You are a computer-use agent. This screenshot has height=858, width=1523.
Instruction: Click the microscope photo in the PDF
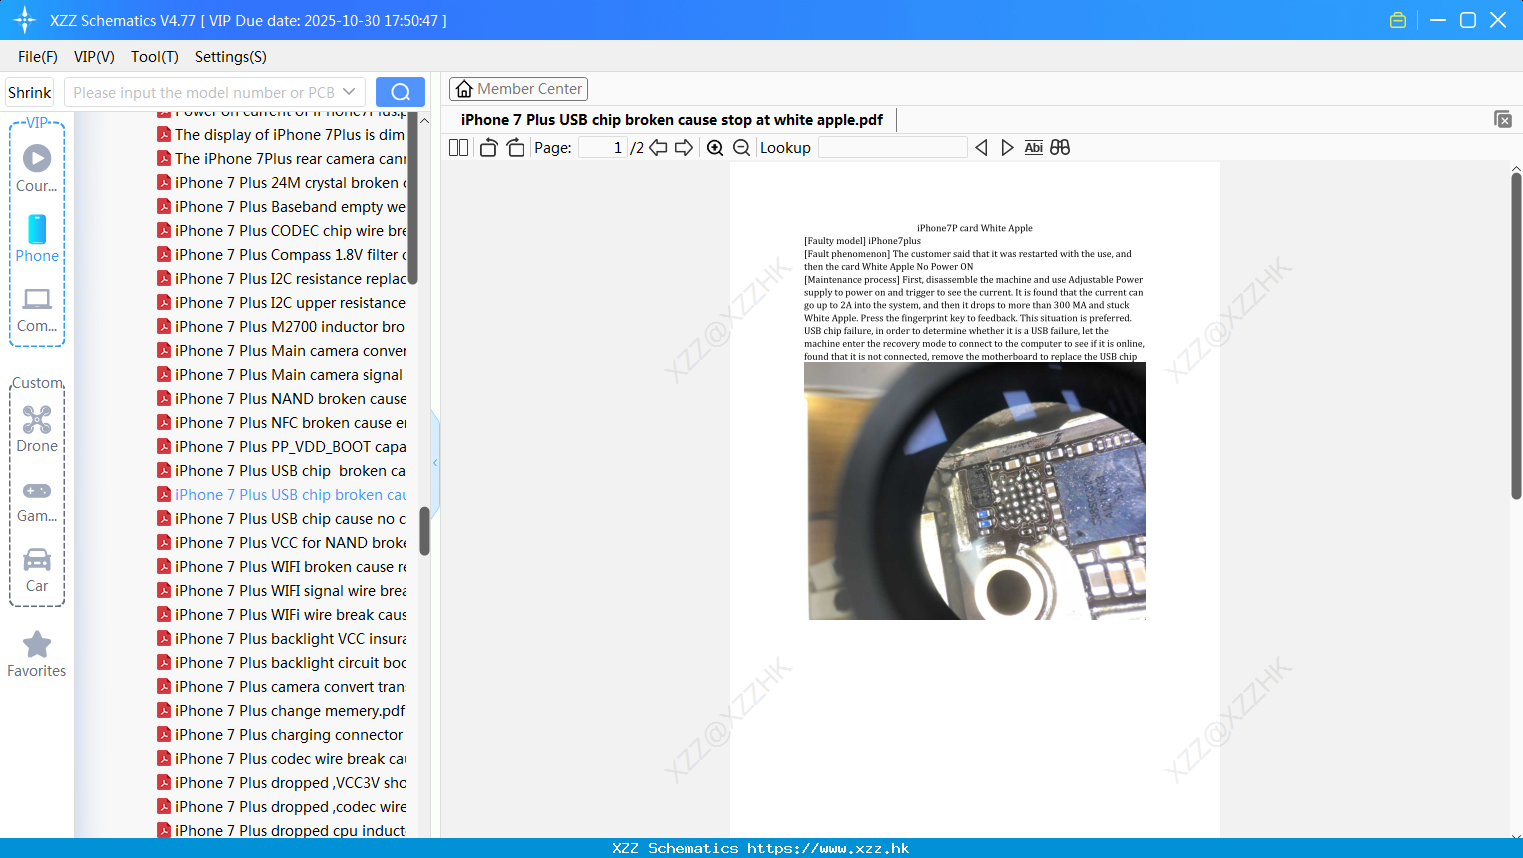click(x=975, y=491)
